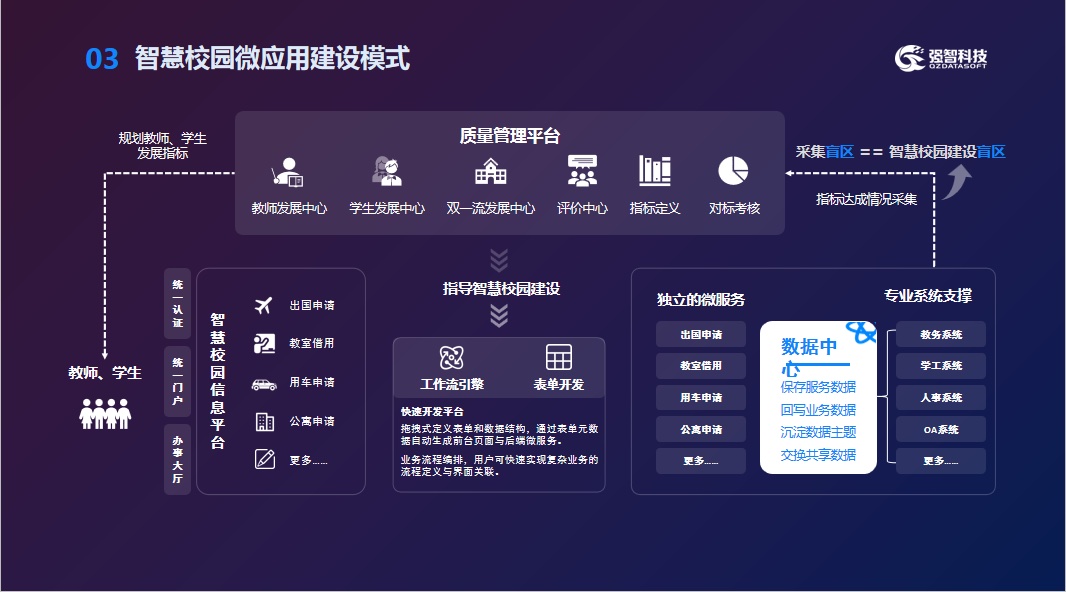Open the 对标考核 pie chart icon
This screenshot has height=592, width=1066.
(734, 171)
